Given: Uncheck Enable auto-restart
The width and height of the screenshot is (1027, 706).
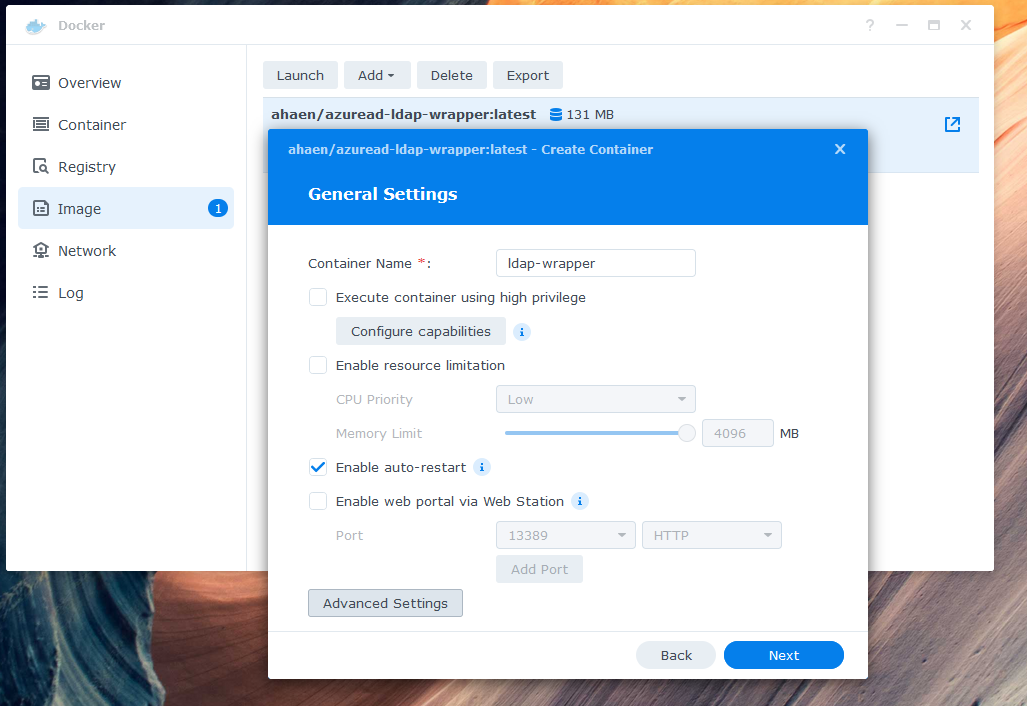Looking at the screenshot, I should [318, 468].
